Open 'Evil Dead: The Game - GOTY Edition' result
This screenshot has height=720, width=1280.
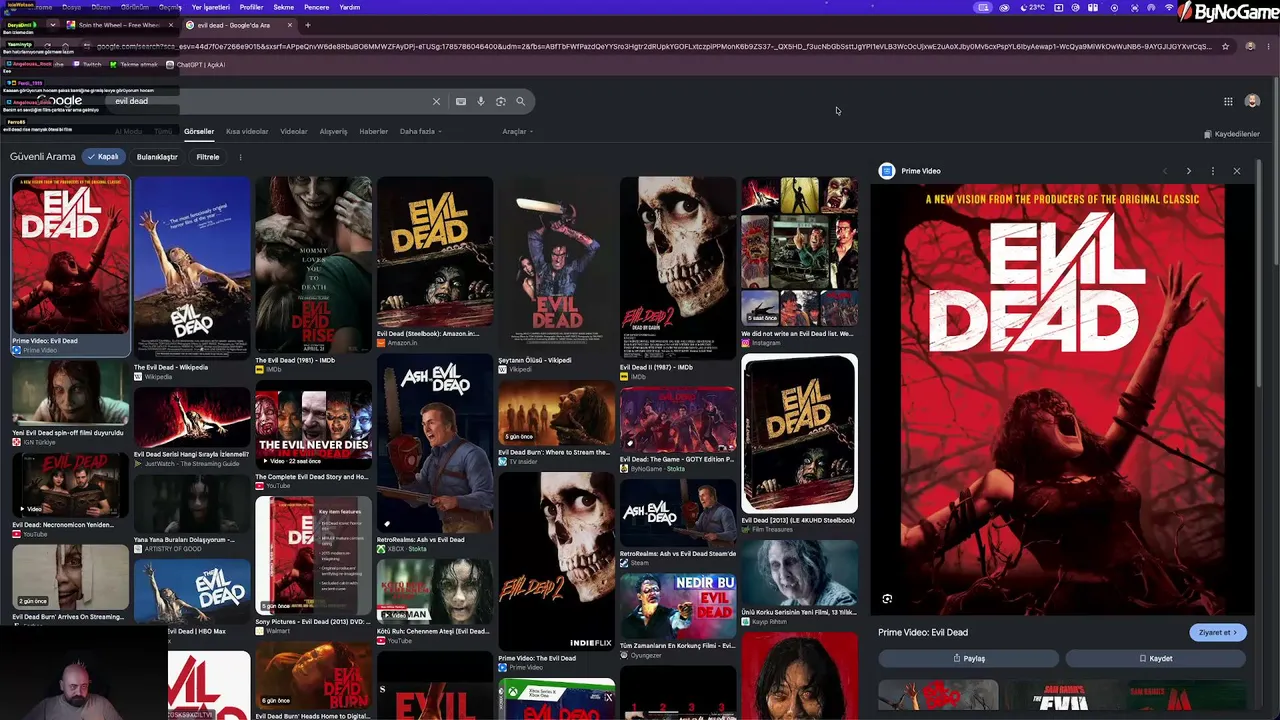pyautogui.click(x=678, y=430)
